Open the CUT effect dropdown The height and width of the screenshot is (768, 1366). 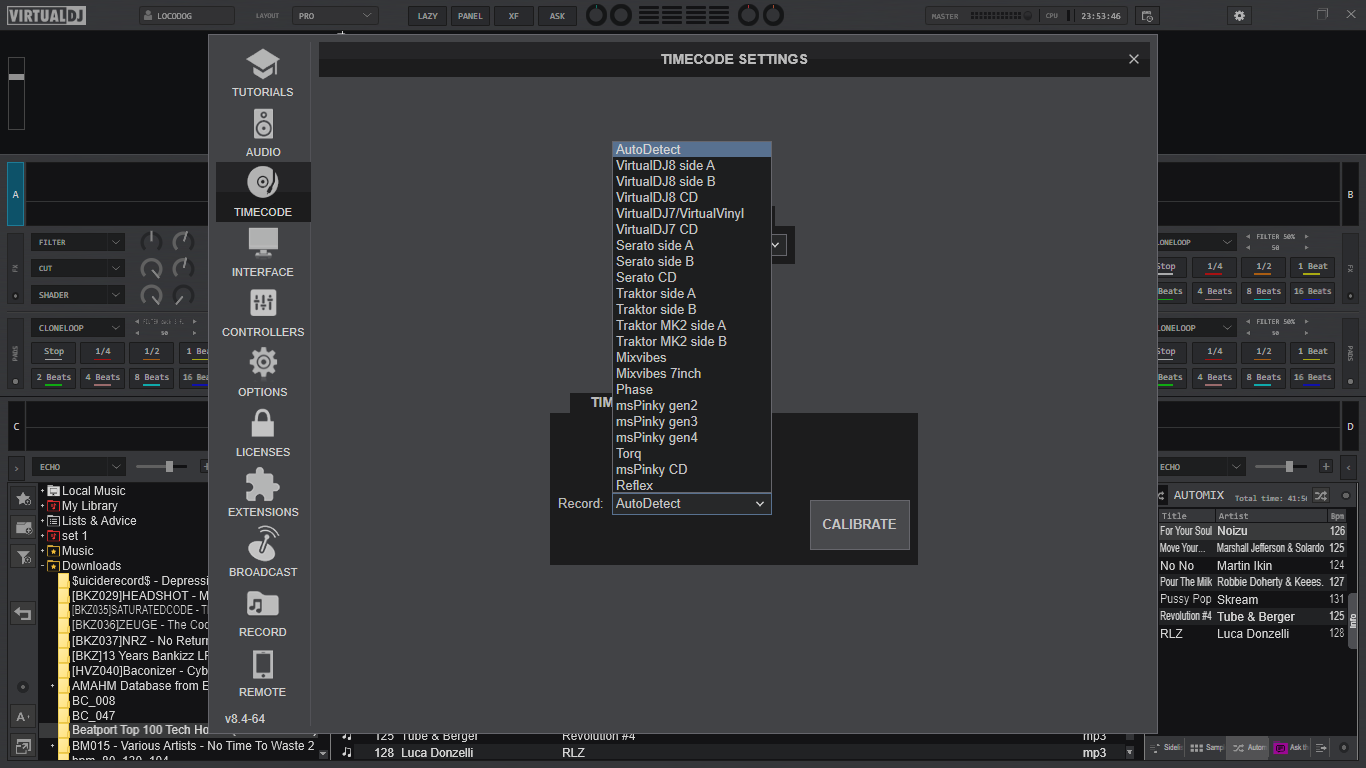[78, 268]
